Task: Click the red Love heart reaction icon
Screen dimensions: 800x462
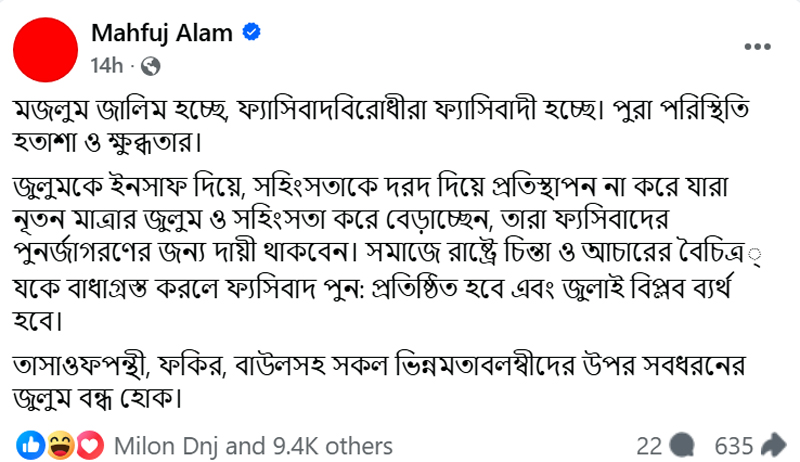Action: 91,443
